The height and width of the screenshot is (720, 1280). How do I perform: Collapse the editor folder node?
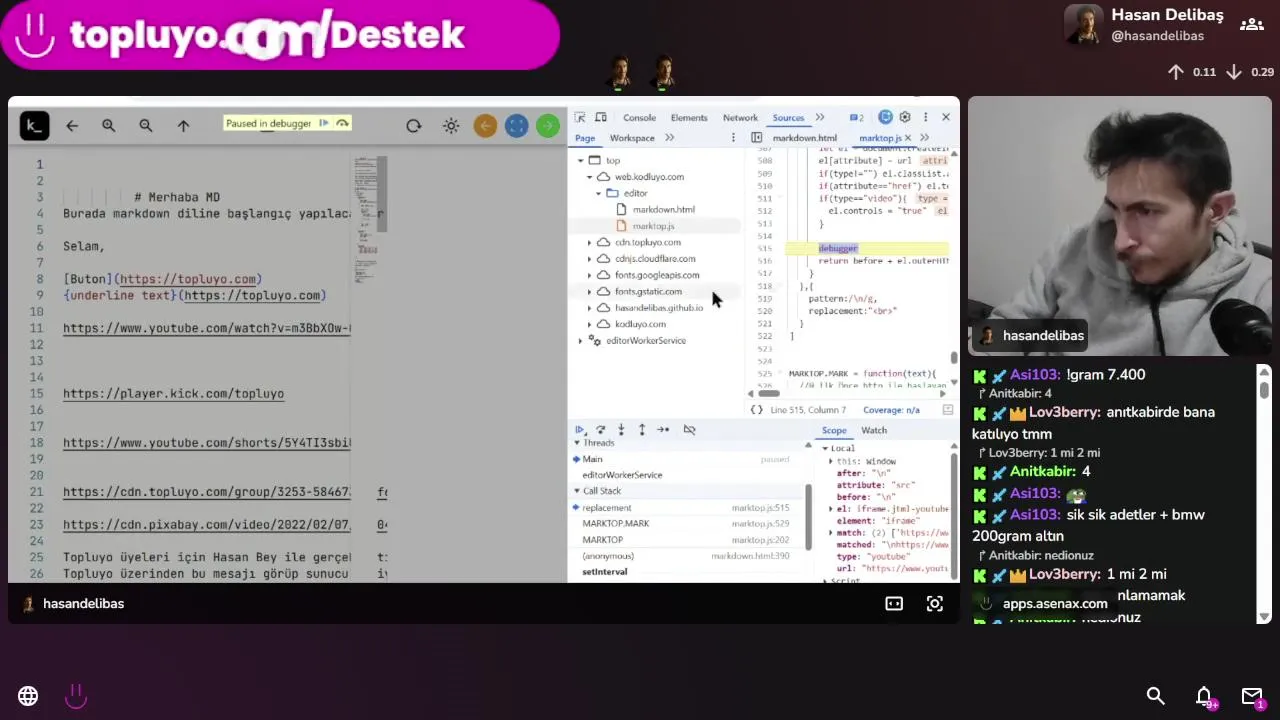(599, 193)
